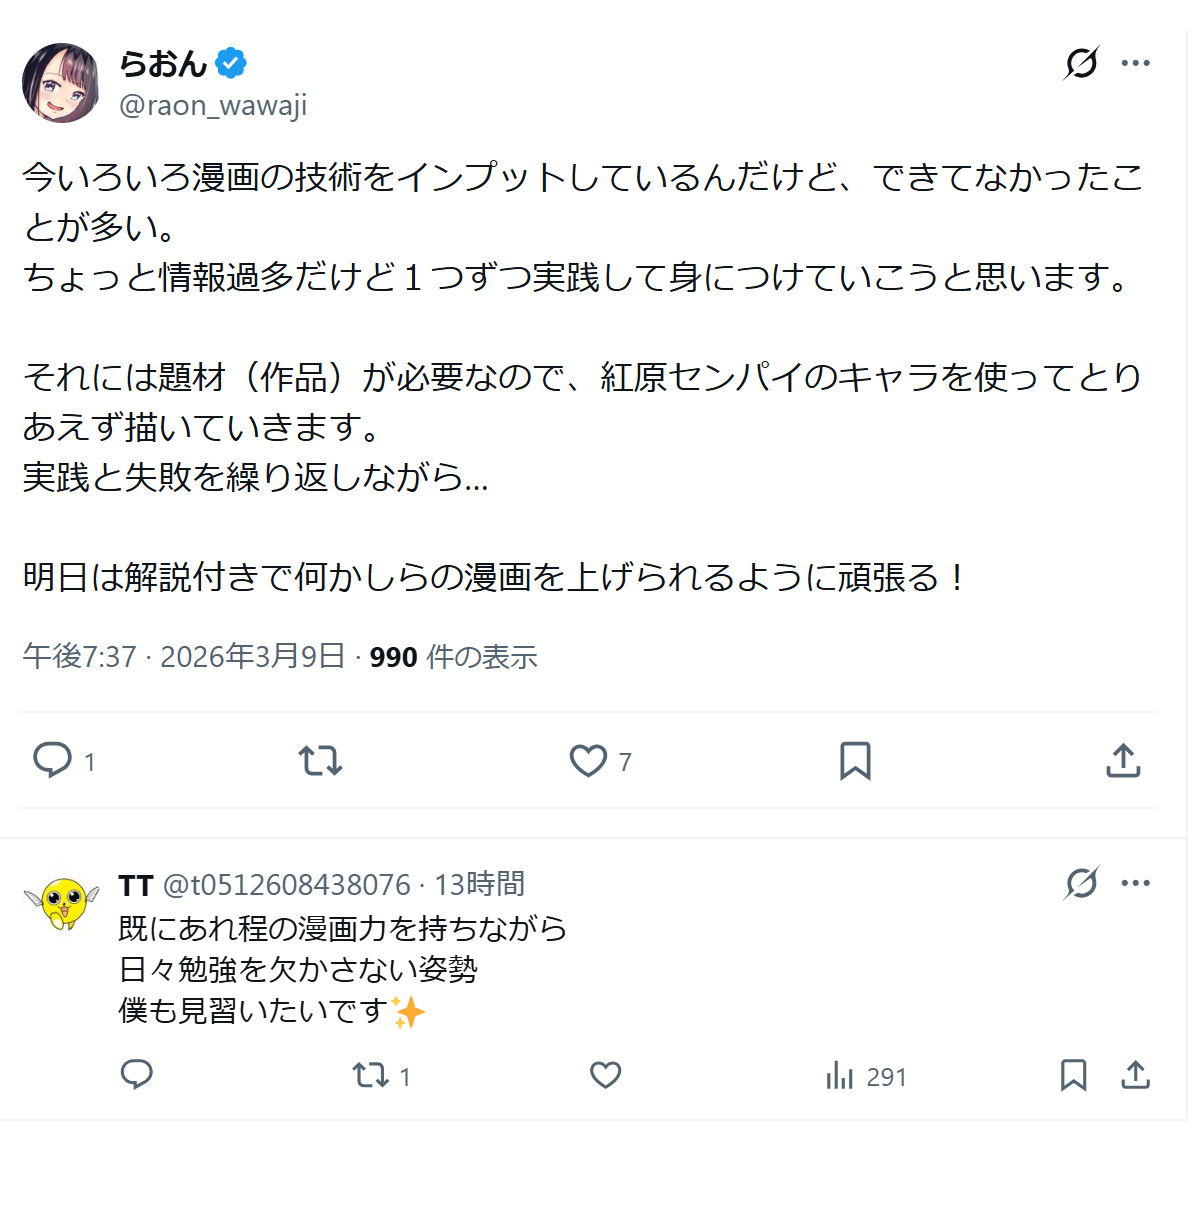Click the らおん display name

[162, 64]
